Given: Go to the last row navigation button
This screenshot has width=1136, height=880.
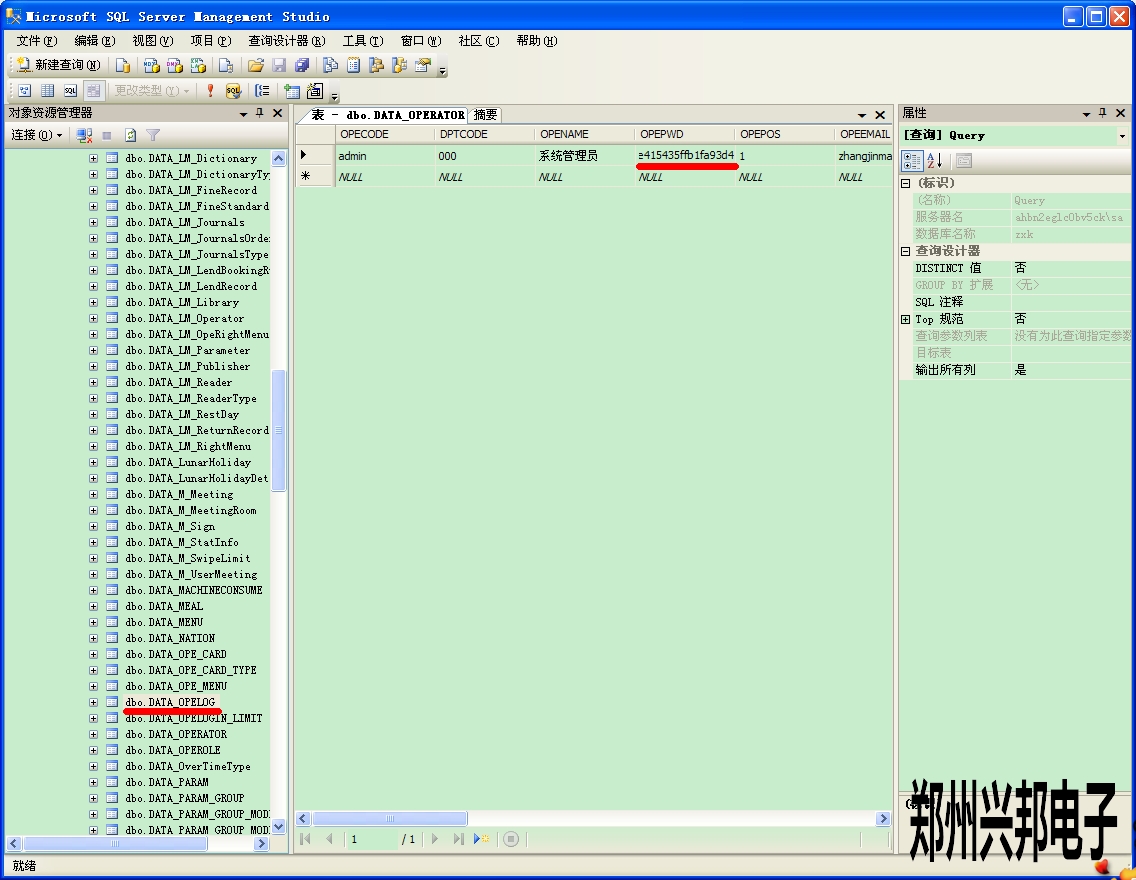Looking at the screenshot, I should point(458,839).
